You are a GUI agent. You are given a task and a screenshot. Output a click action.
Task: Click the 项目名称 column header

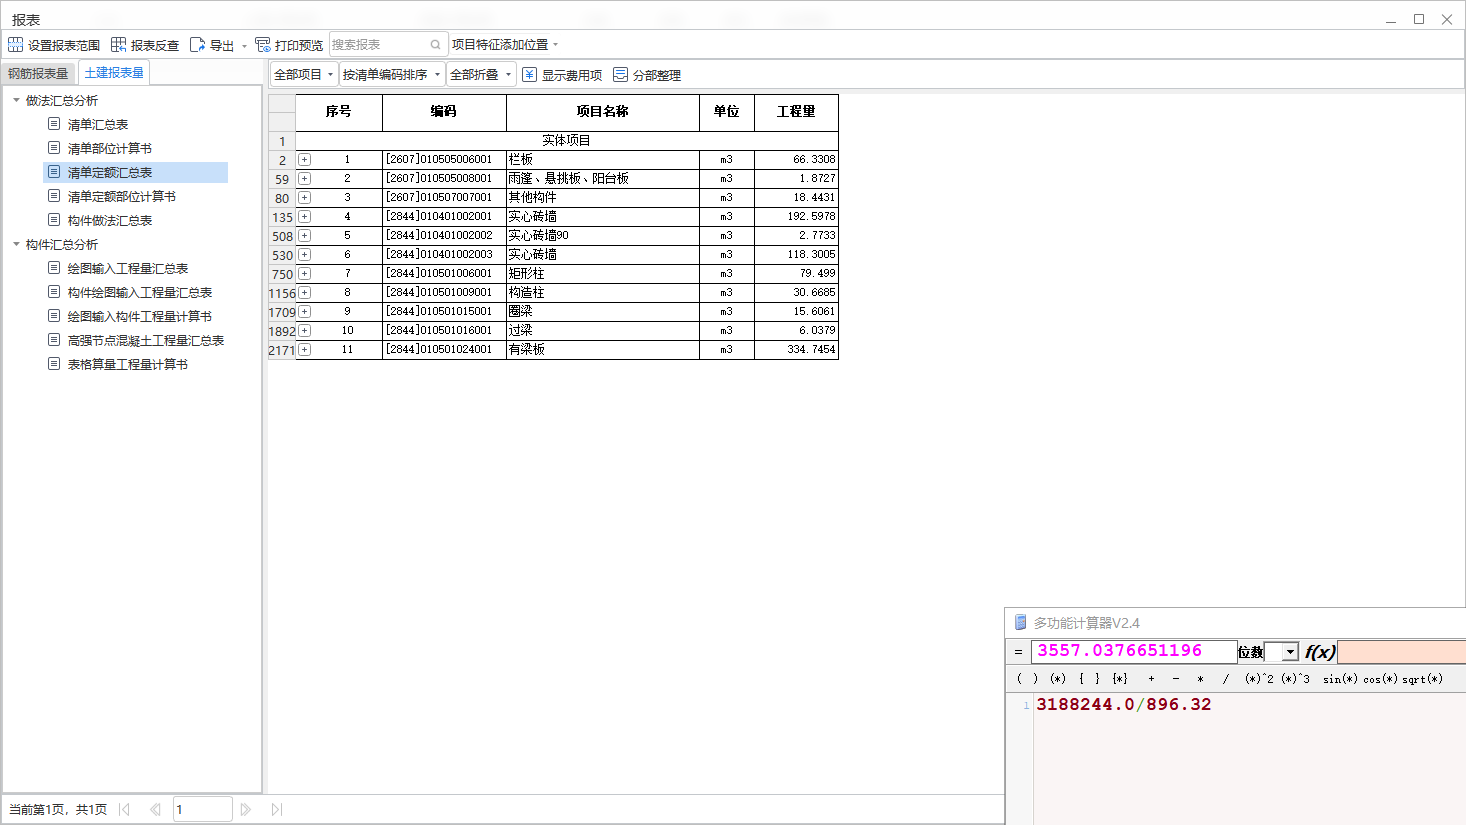pyautogui.click(x=603, y=112)
